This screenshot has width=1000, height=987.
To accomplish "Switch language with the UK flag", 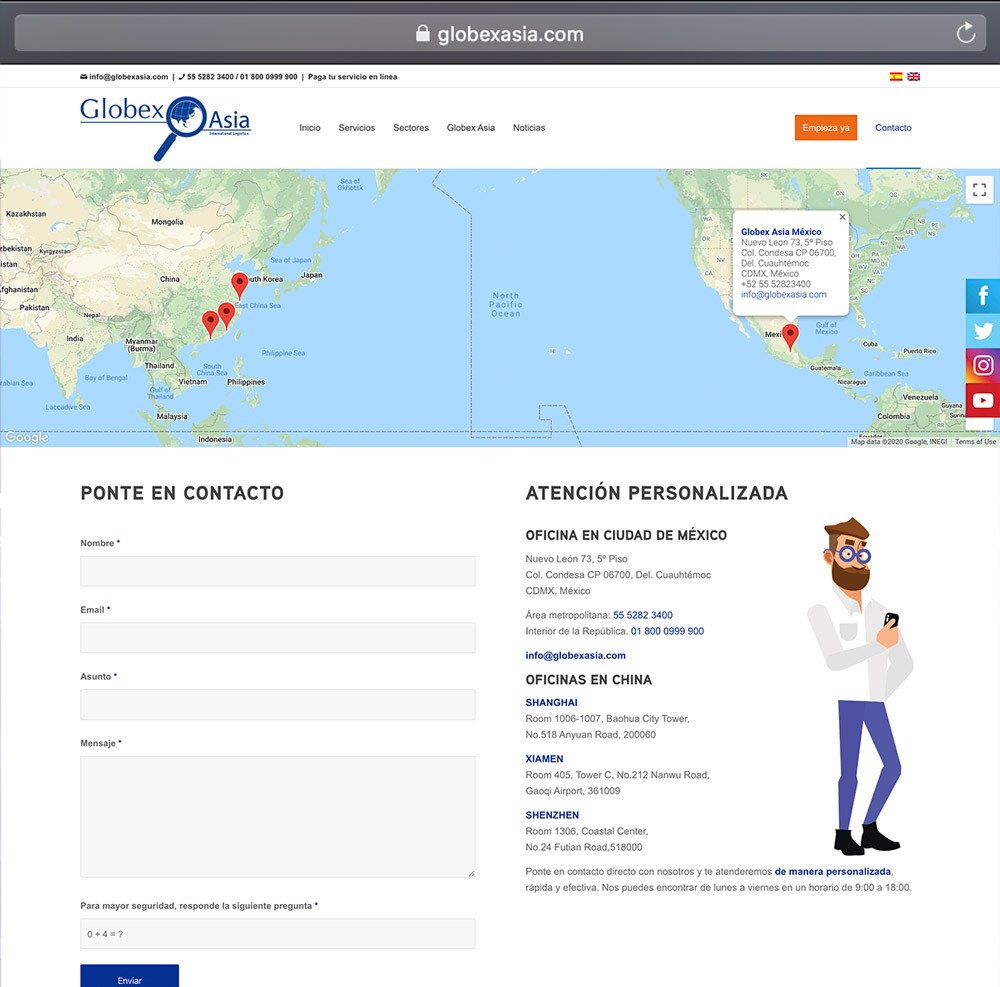I will [x=914, y=77].
